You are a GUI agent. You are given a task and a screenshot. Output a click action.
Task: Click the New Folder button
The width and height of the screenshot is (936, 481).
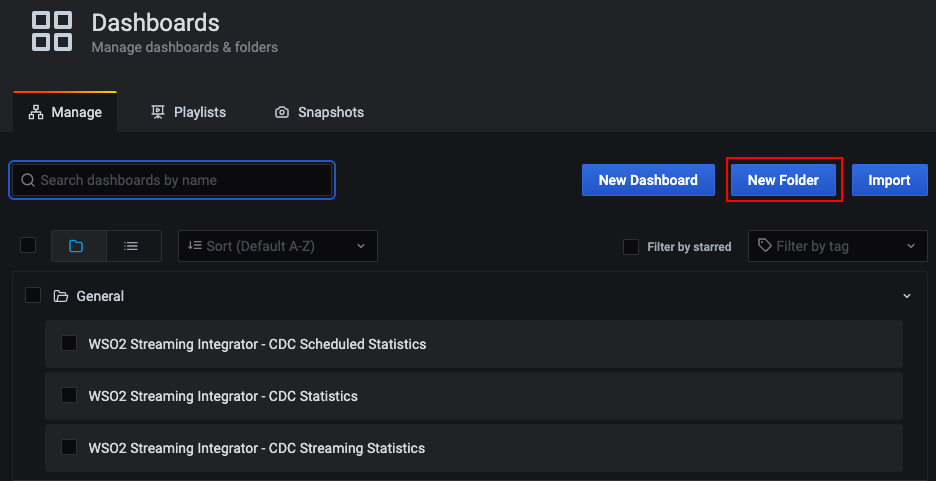tap(783, 180)
